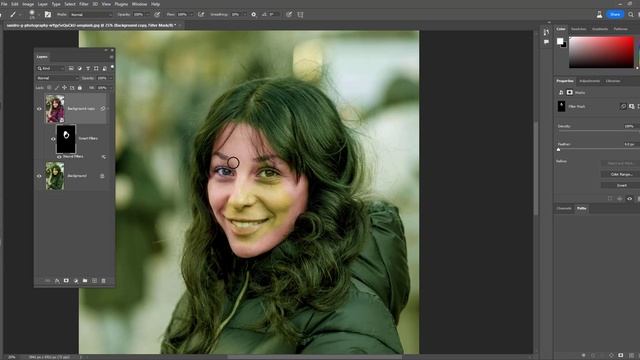This screenshot has width=640, height=360.
Task: Open the Window menu
Action: [139, 4]
